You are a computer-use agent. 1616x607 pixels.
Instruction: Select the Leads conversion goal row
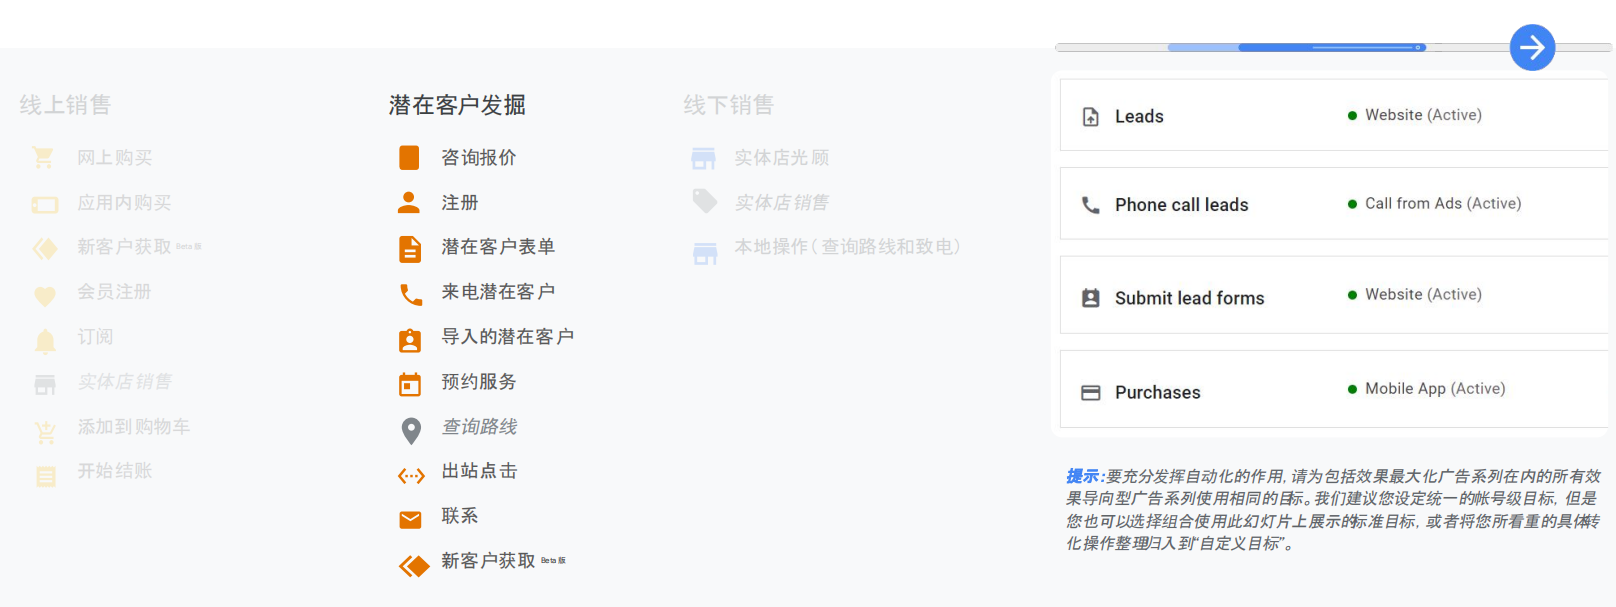1332,116
